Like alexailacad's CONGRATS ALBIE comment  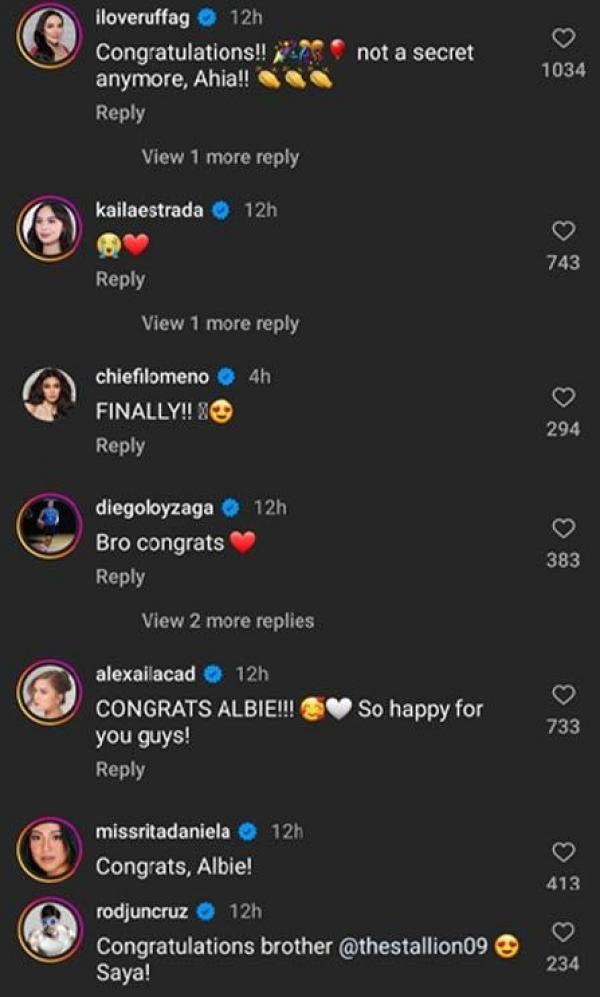[564, 694]
